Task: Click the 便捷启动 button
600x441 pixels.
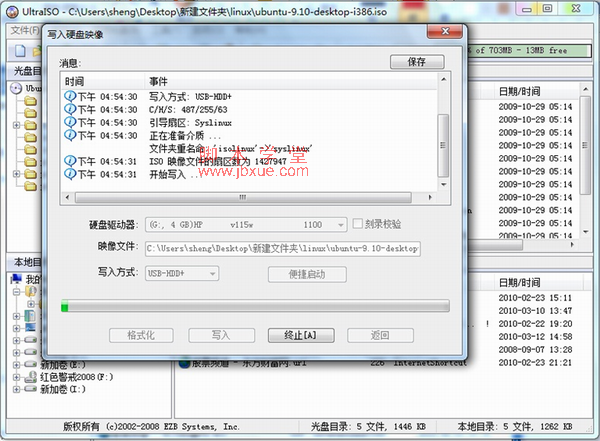Action: click(307, 274)
